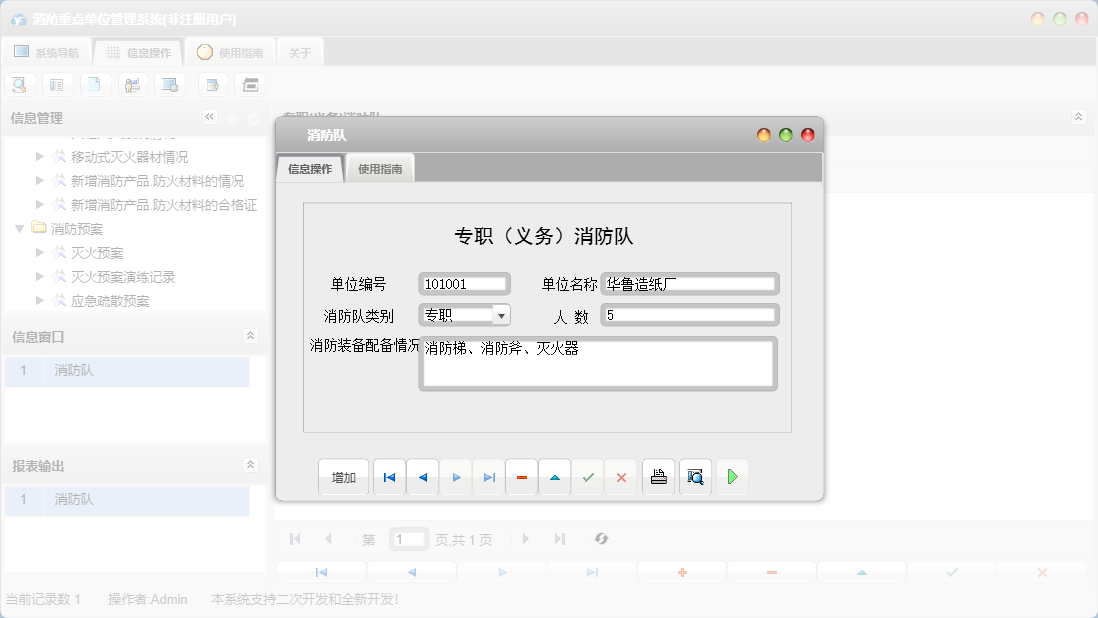Screen dimensions: 1098x618
Task: Click the 增加 button in the dialog
Action: coord(343,477)
